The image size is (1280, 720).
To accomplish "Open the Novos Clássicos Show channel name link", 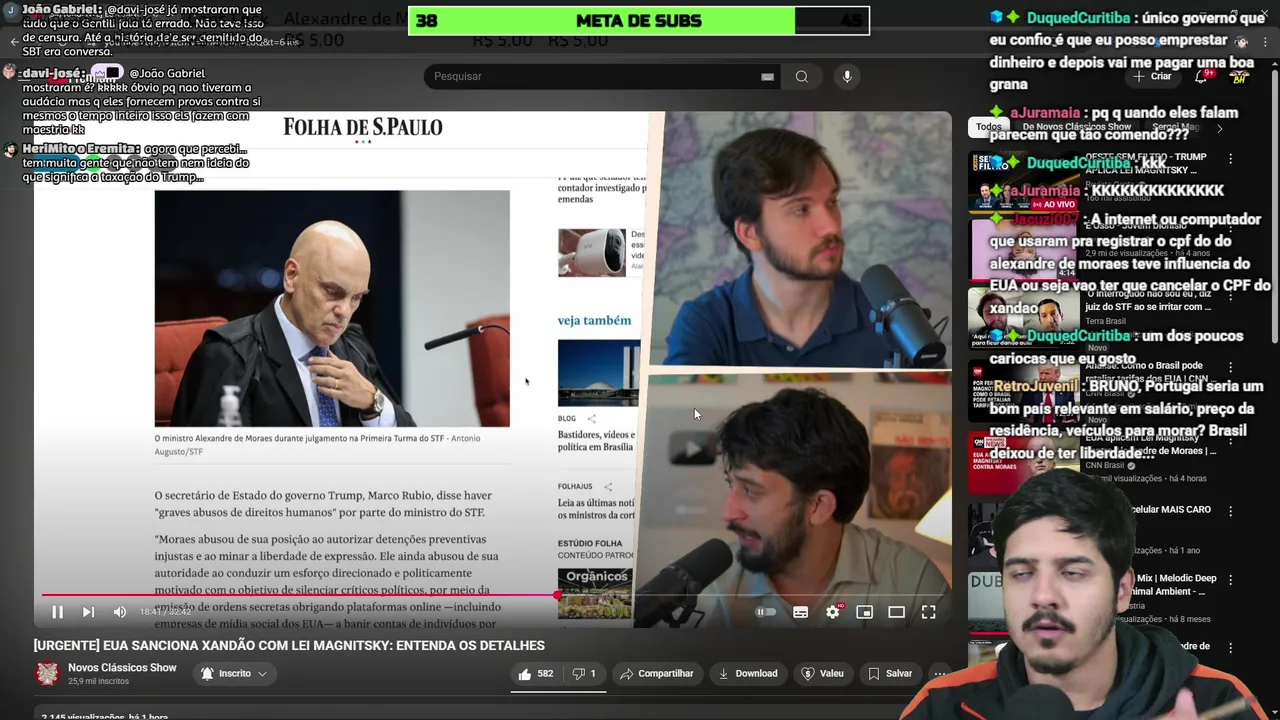I will click(122, 668).
